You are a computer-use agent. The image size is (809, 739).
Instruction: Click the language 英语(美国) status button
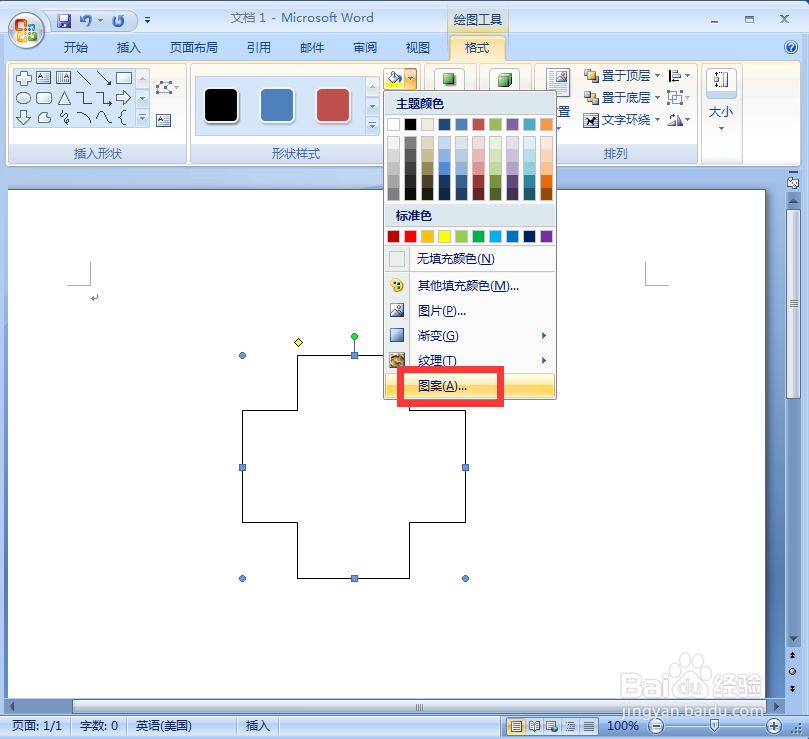click(164, 726)
